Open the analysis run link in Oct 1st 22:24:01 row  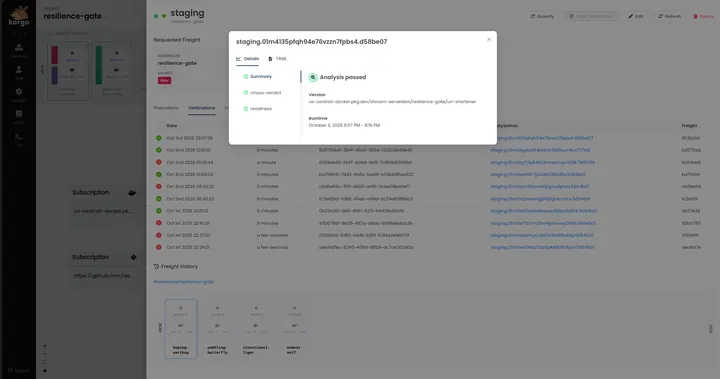(542, 247)
